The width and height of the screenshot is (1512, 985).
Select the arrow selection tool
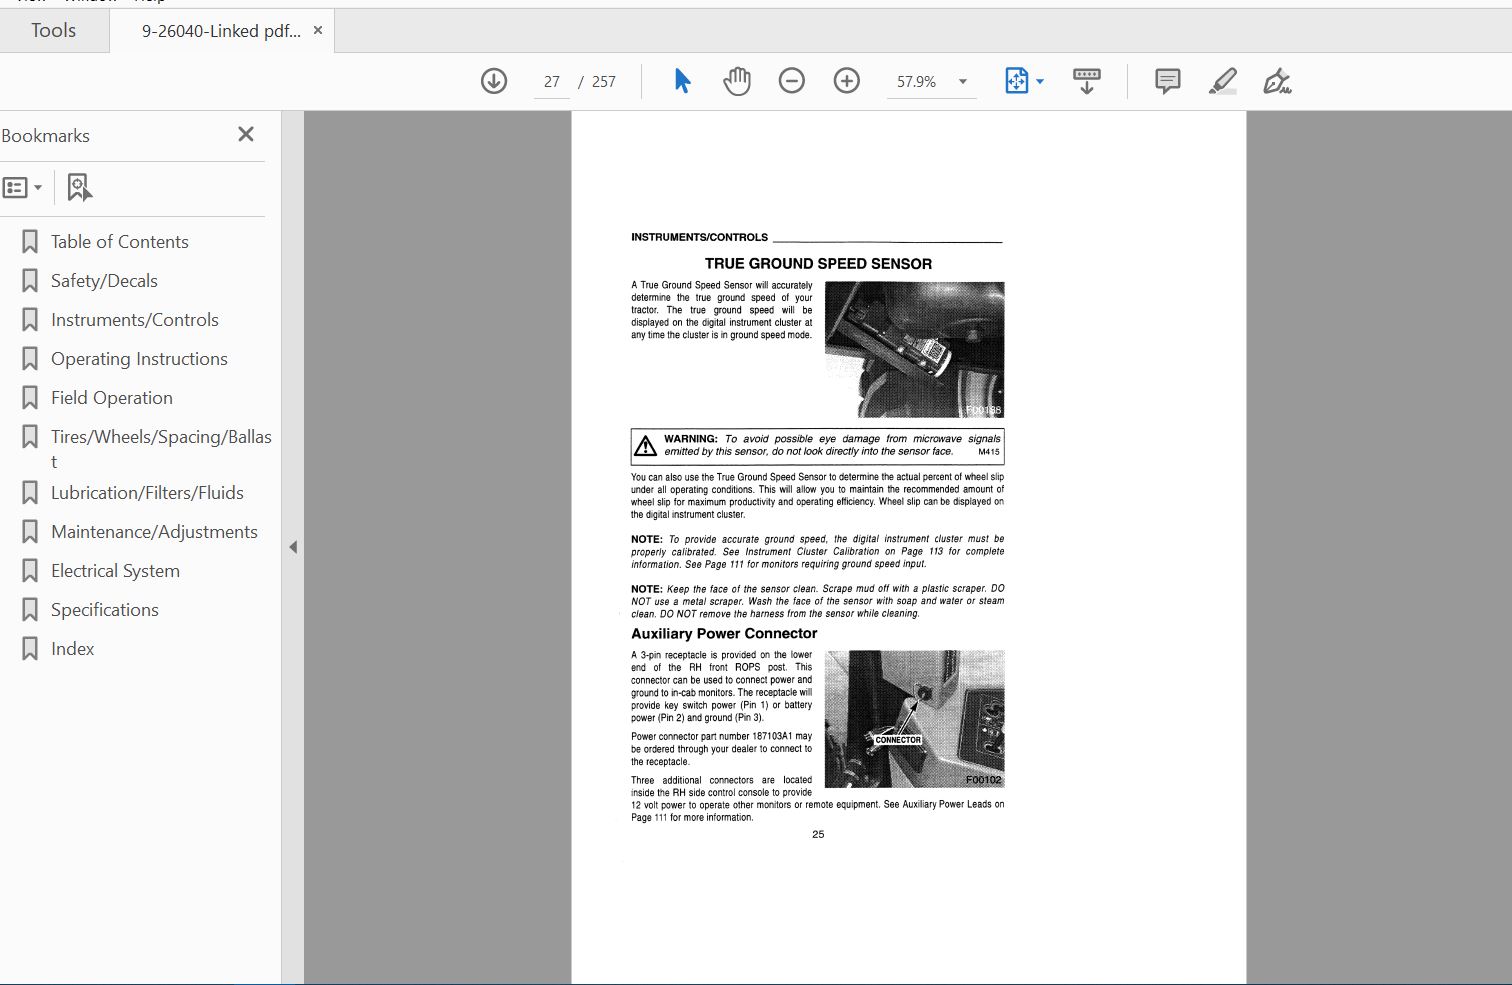(x=682, y=81)
